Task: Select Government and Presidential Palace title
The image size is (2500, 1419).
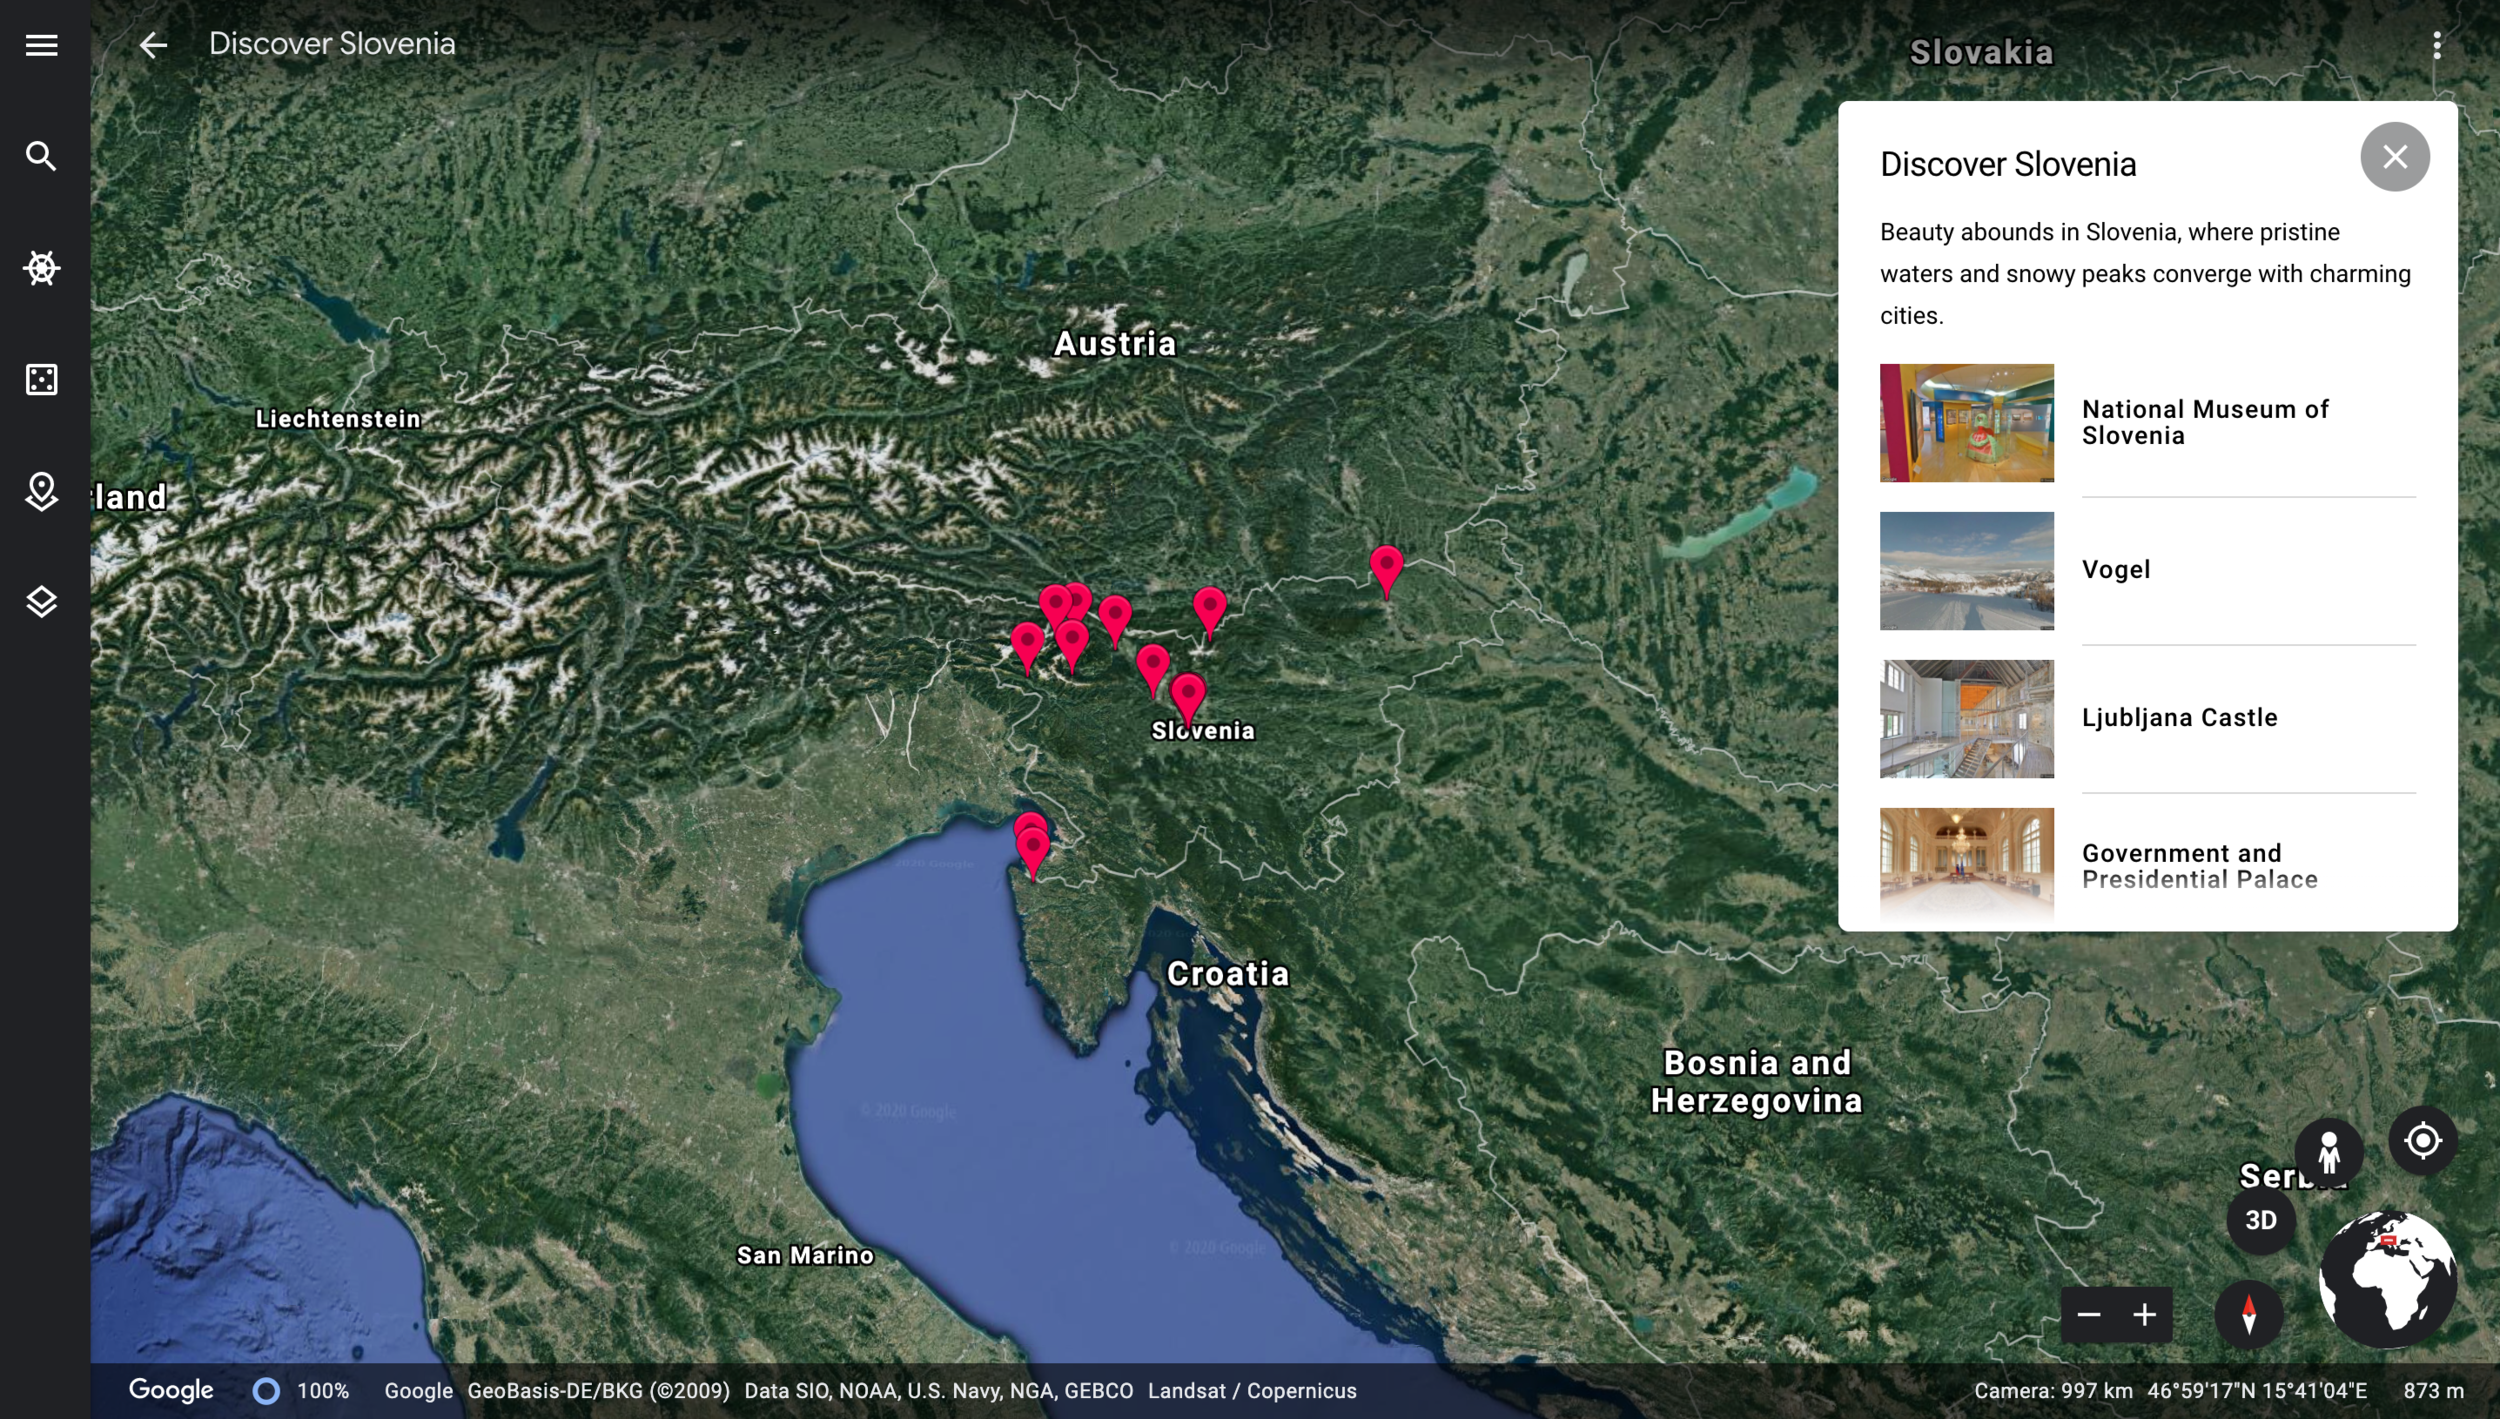Action: tap(2199, 866)
